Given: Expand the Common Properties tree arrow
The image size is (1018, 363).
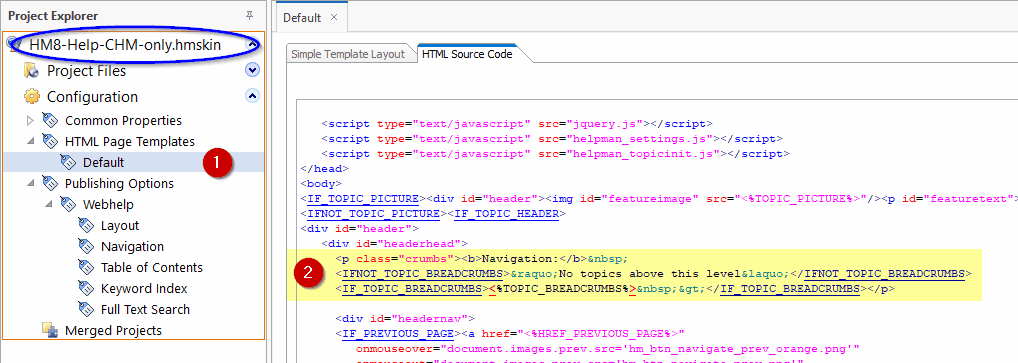Looking at the screenshot, I should pyautogui.click(x=29, y=120).
